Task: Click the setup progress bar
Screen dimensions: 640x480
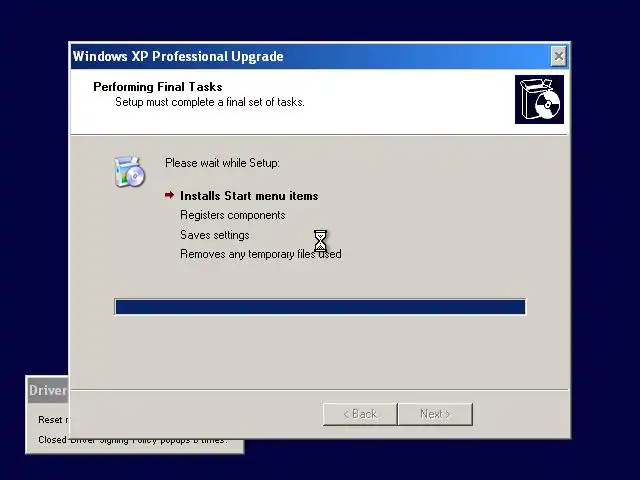Action: click(x=320, y=307)
